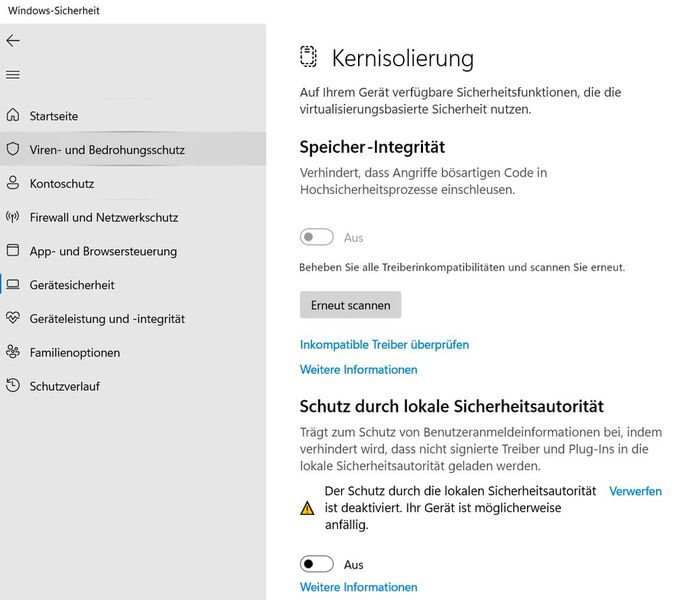Viewport: 698px width, 600px height.
Task: Click the App- und Browsersteuerung window icon
Action: 13,250
